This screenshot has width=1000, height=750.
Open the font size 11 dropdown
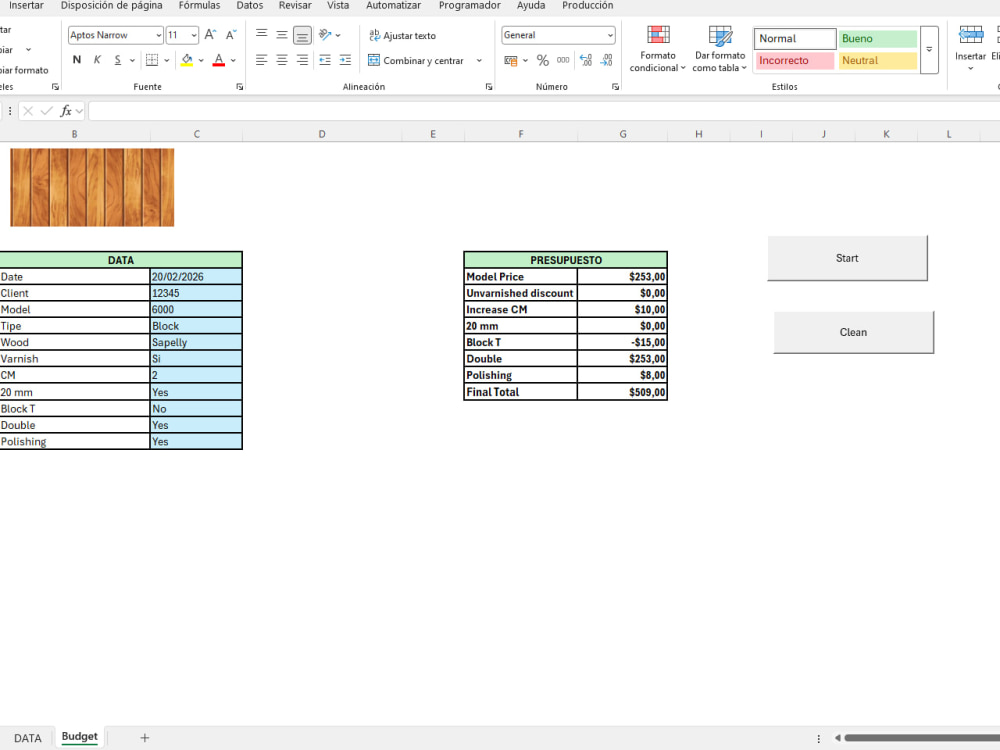coord(194,35)
